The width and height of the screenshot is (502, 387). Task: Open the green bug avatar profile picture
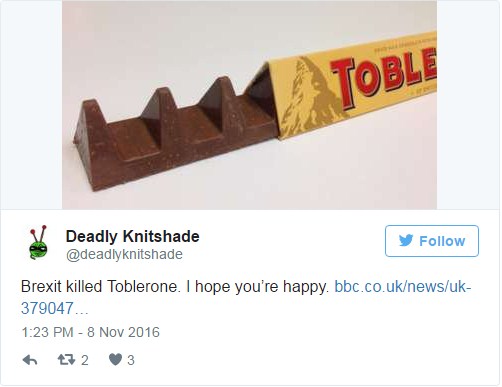click(x=38, y=242)
